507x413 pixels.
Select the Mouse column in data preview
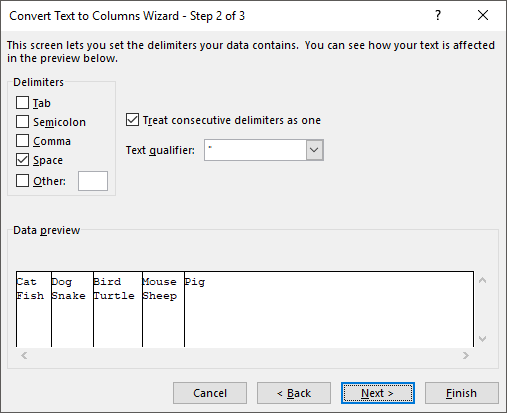[163, 309]
